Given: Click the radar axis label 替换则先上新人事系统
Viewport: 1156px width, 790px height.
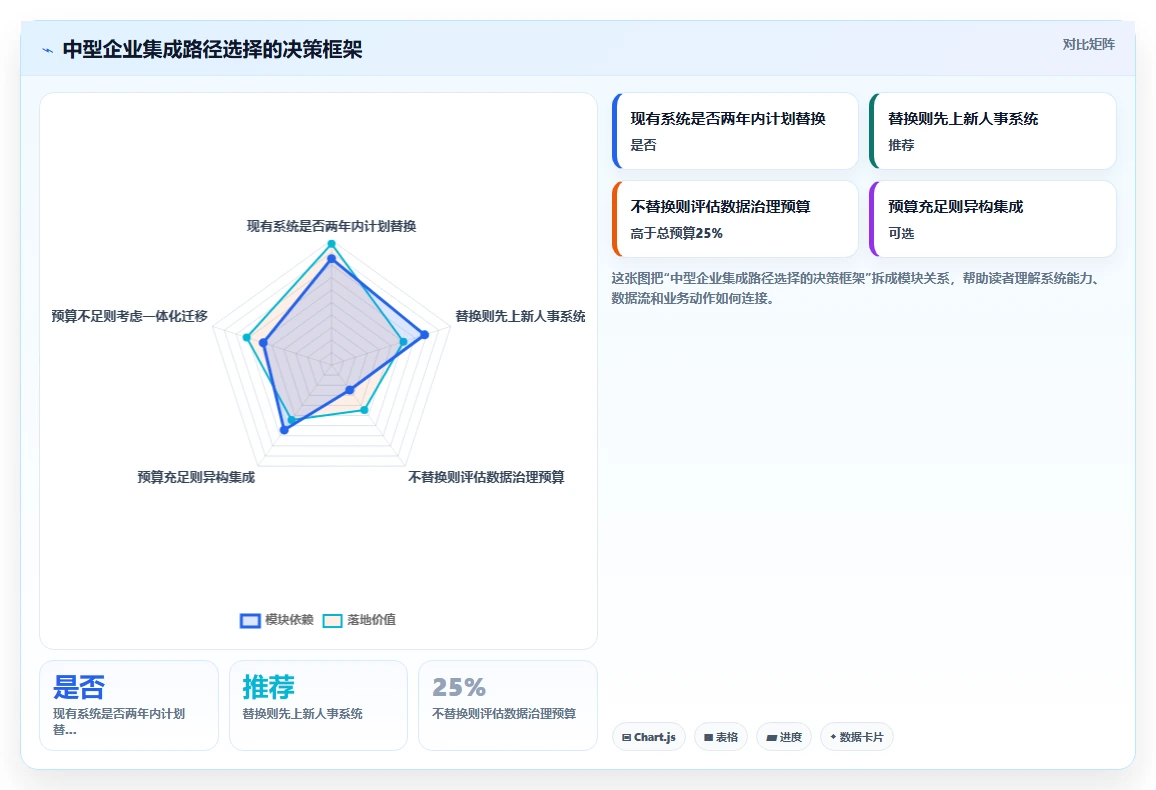Looking at the screenshot, I should [x=520, y=316].
